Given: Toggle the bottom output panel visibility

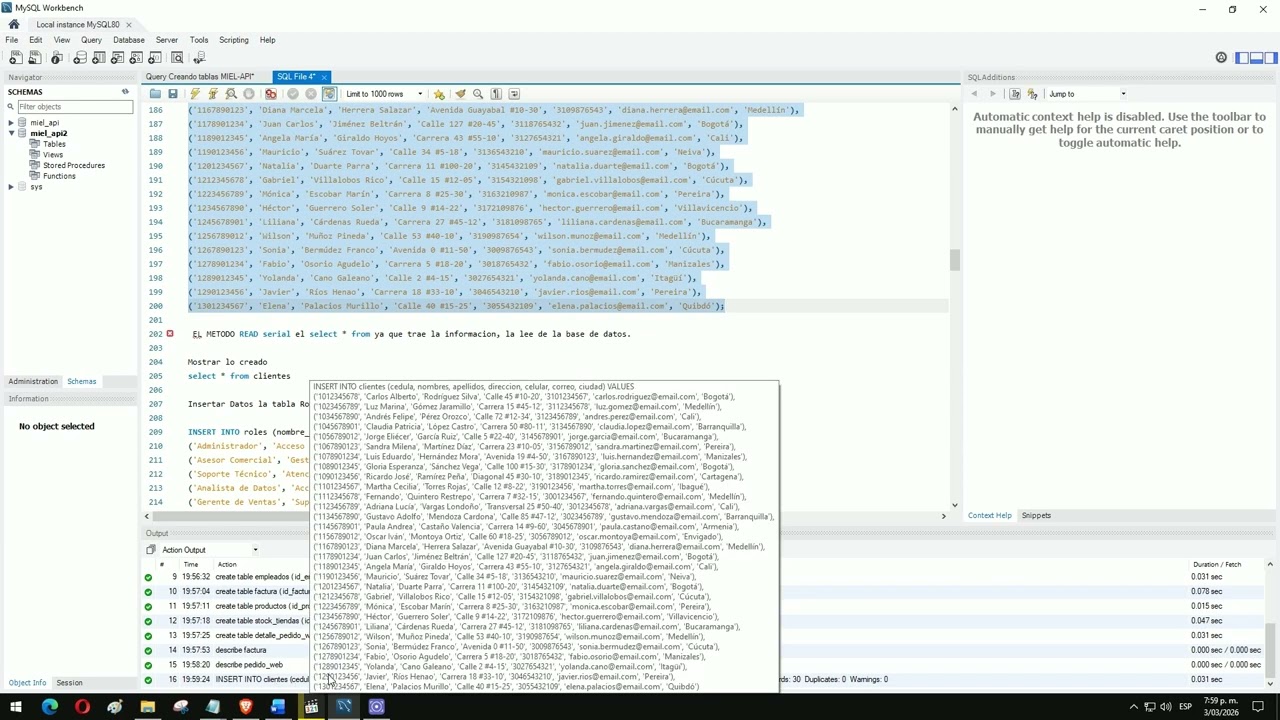Looking at the screenshot, I should pyautogui.click(x=1255, y=58).
